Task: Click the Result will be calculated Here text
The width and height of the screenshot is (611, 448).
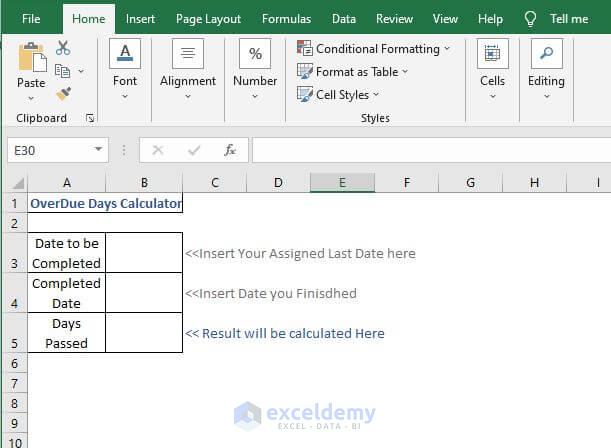Action: (x=284, y=333)
